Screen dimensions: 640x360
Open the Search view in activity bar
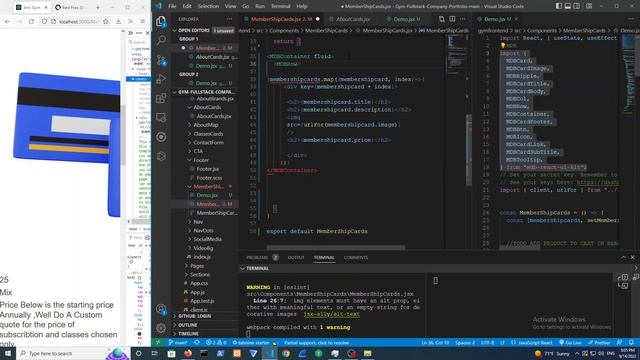(161, 40)
